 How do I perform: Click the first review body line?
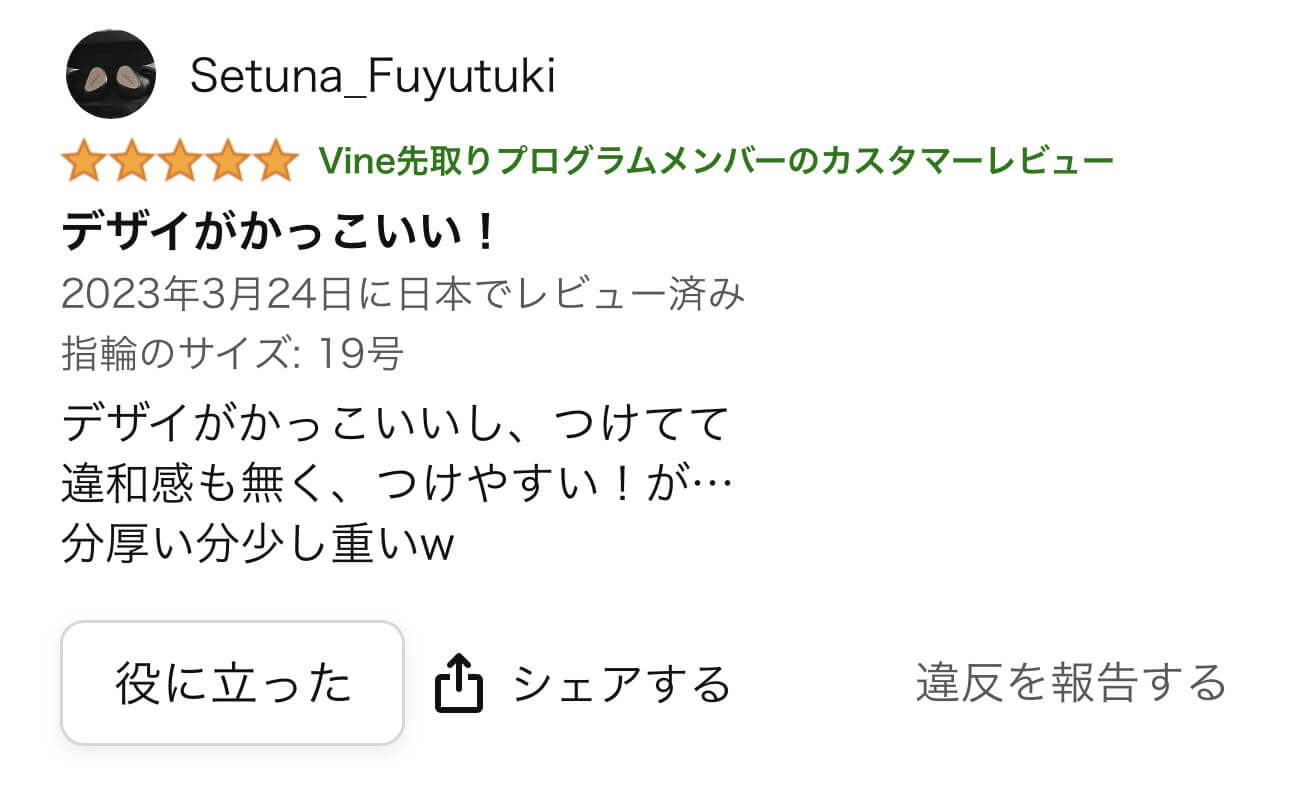tap(393, 425)
